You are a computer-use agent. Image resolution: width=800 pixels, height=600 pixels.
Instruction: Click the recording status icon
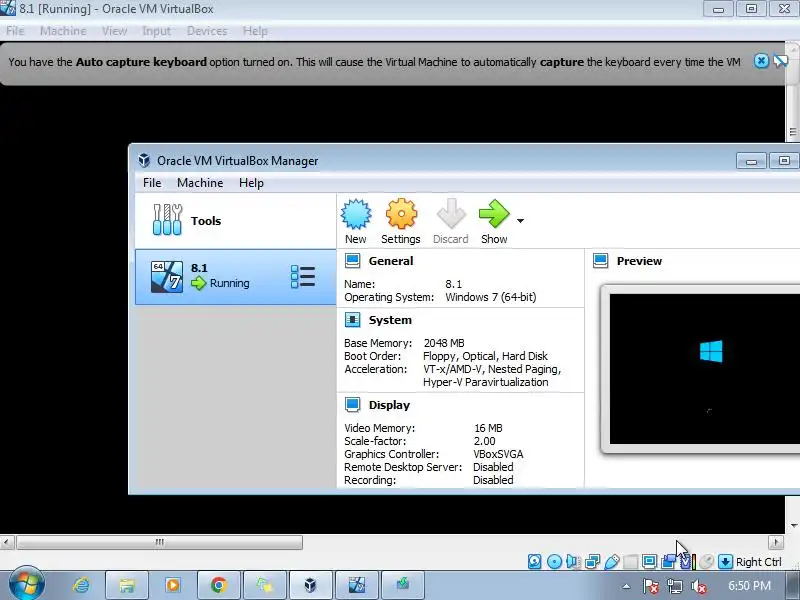pyautogui.click(x=668, y=562)
